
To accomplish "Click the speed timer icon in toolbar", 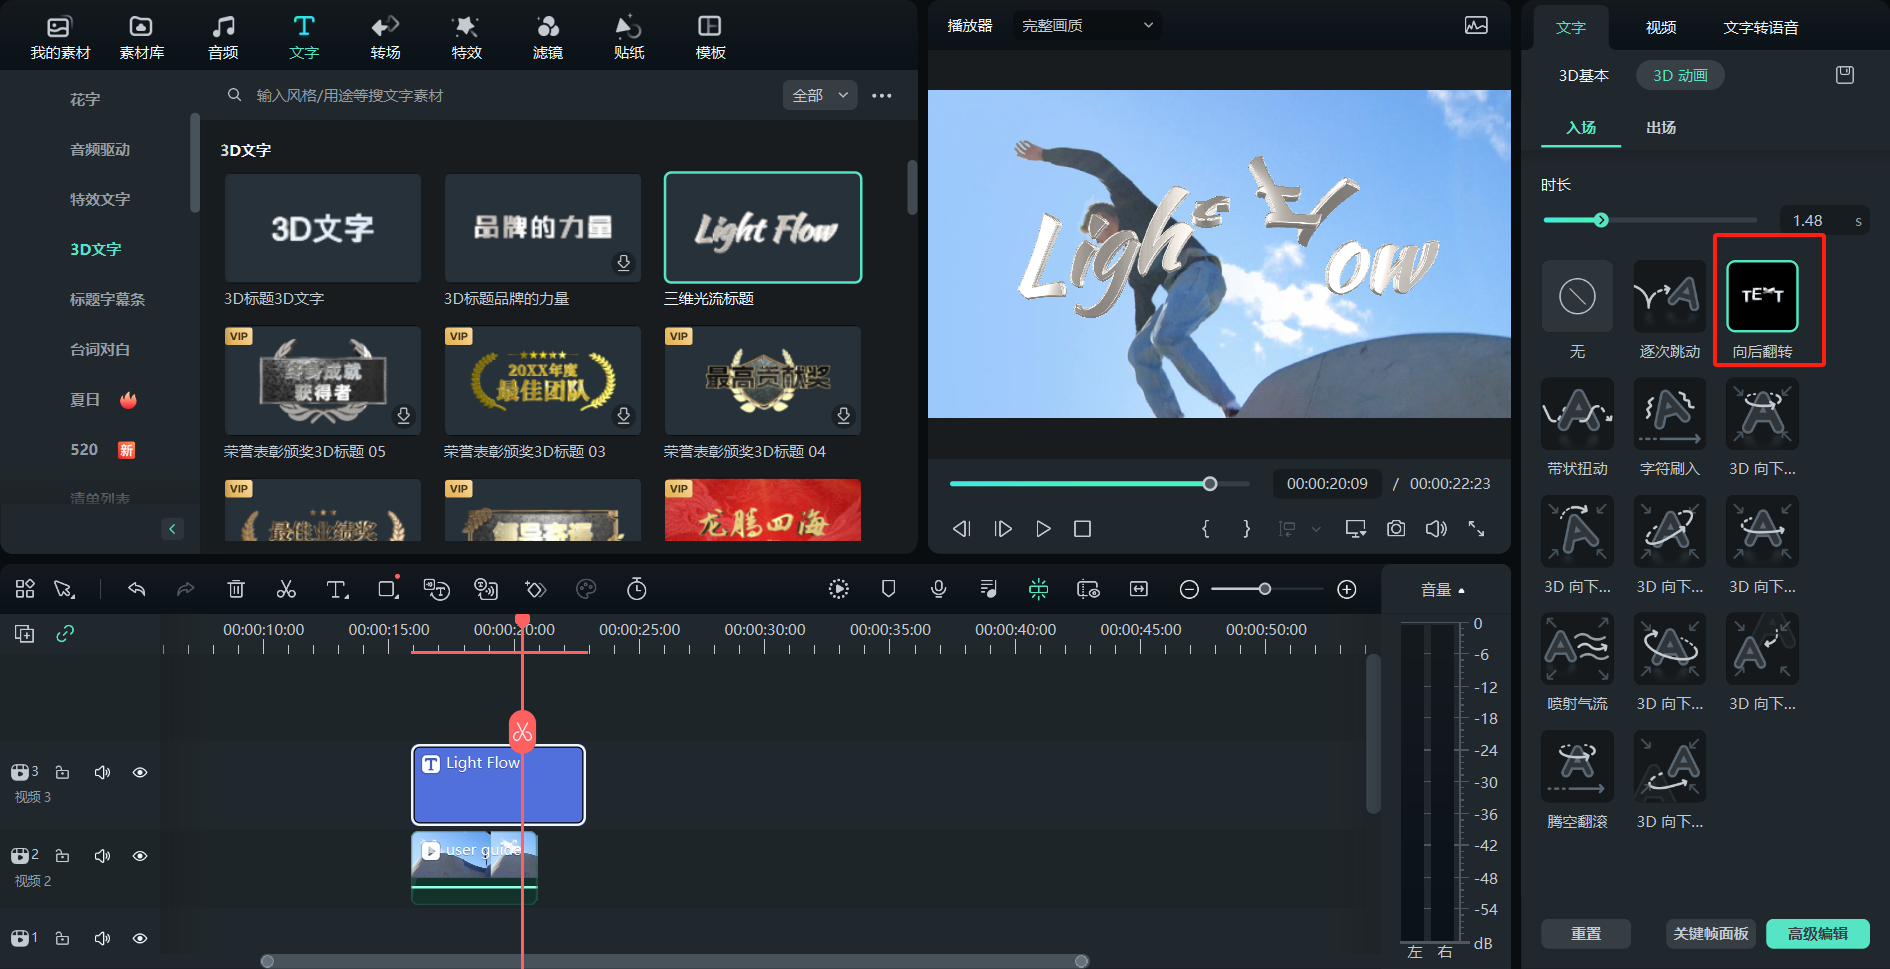I will [x=636, y=589].
